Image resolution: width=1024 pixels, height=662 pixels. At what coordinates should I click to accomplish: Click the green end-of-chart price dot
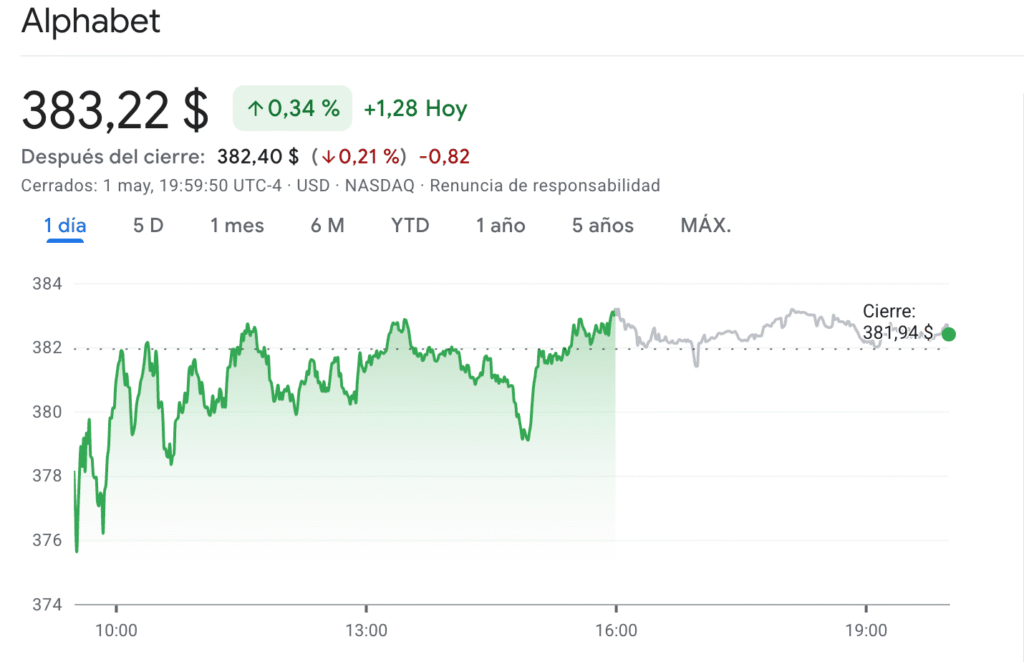tap(949, 334)
